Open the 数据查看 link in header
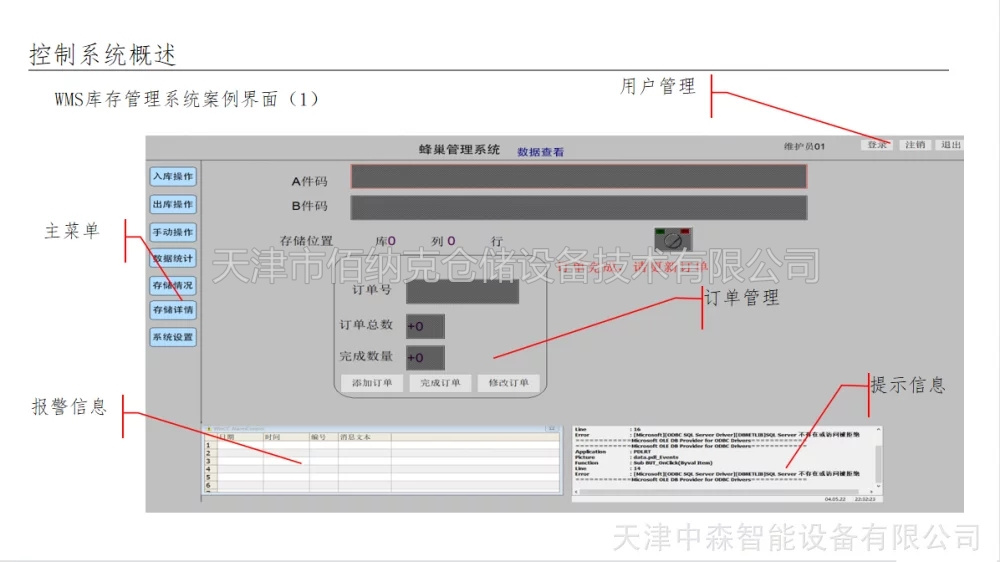Image resolution: width=1000 pixels, height=562 pixels. point(540,152)
